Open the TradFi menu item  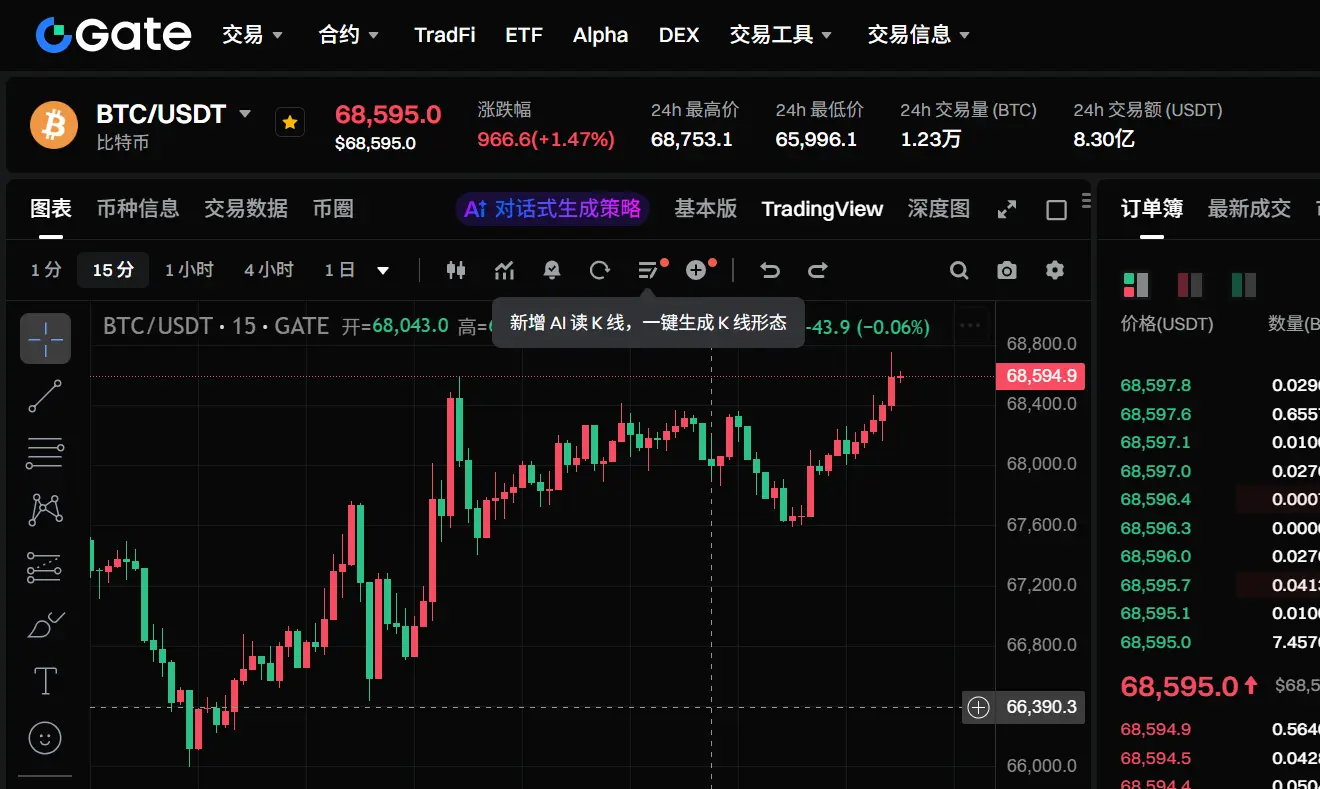(445, 35)
